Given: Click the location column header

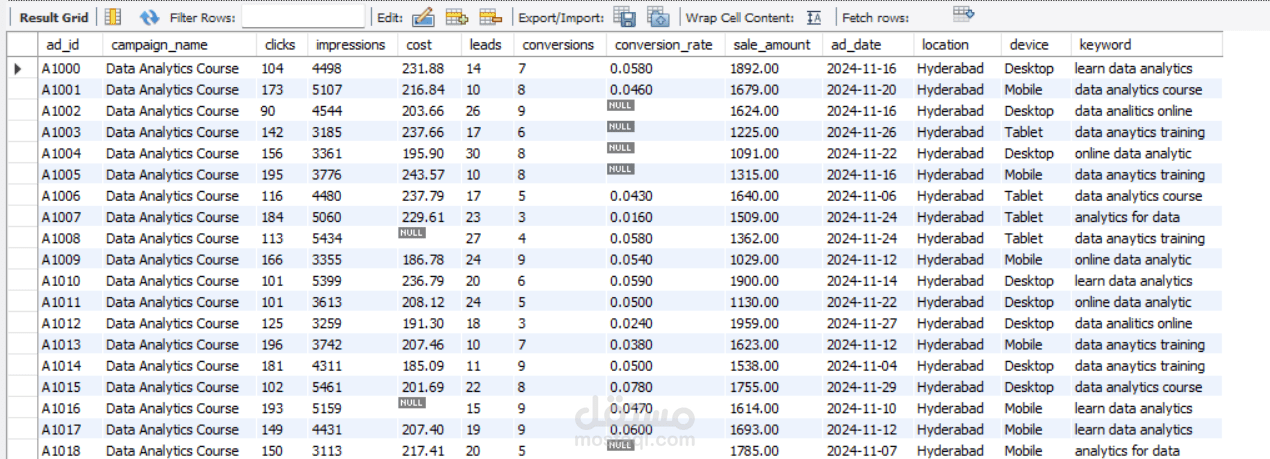Looking at the screenshot, I should point(956,44).
